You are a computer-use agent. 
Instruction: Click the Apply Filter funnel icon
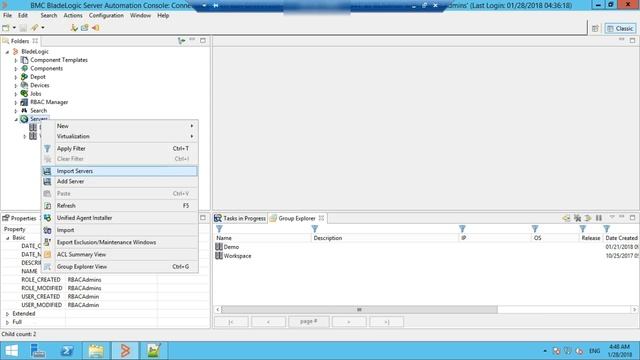click(x=47, y=149)
